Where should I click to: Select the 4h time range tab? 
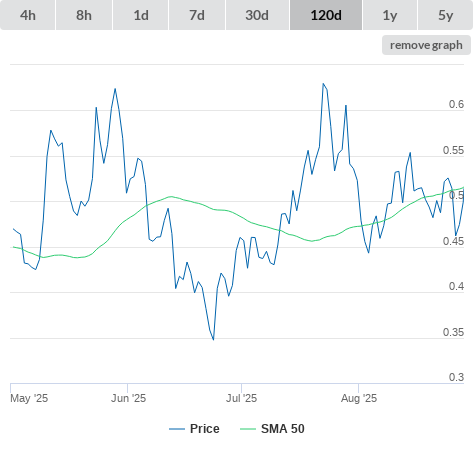pos(28,15)
